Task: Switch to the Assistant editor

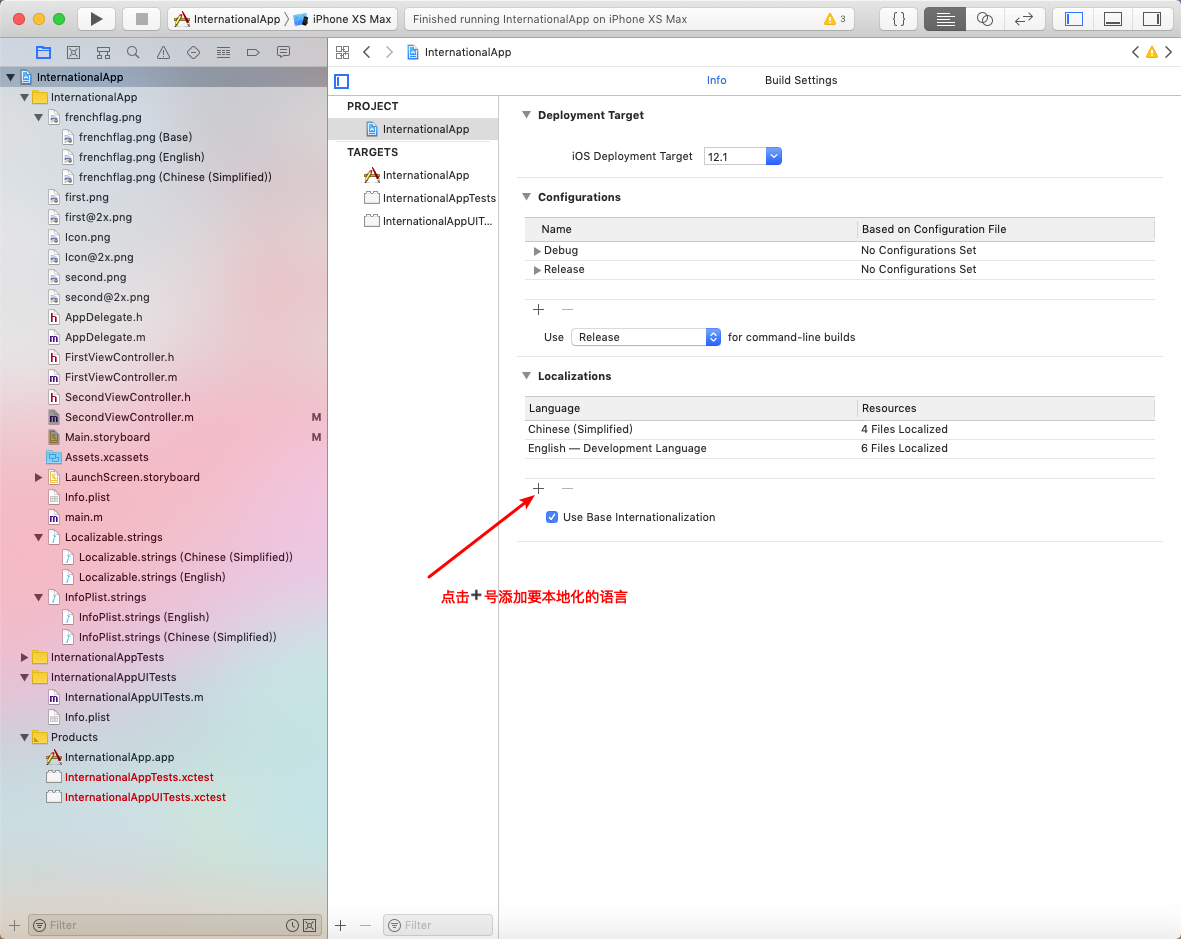Action: pos(984,19)
